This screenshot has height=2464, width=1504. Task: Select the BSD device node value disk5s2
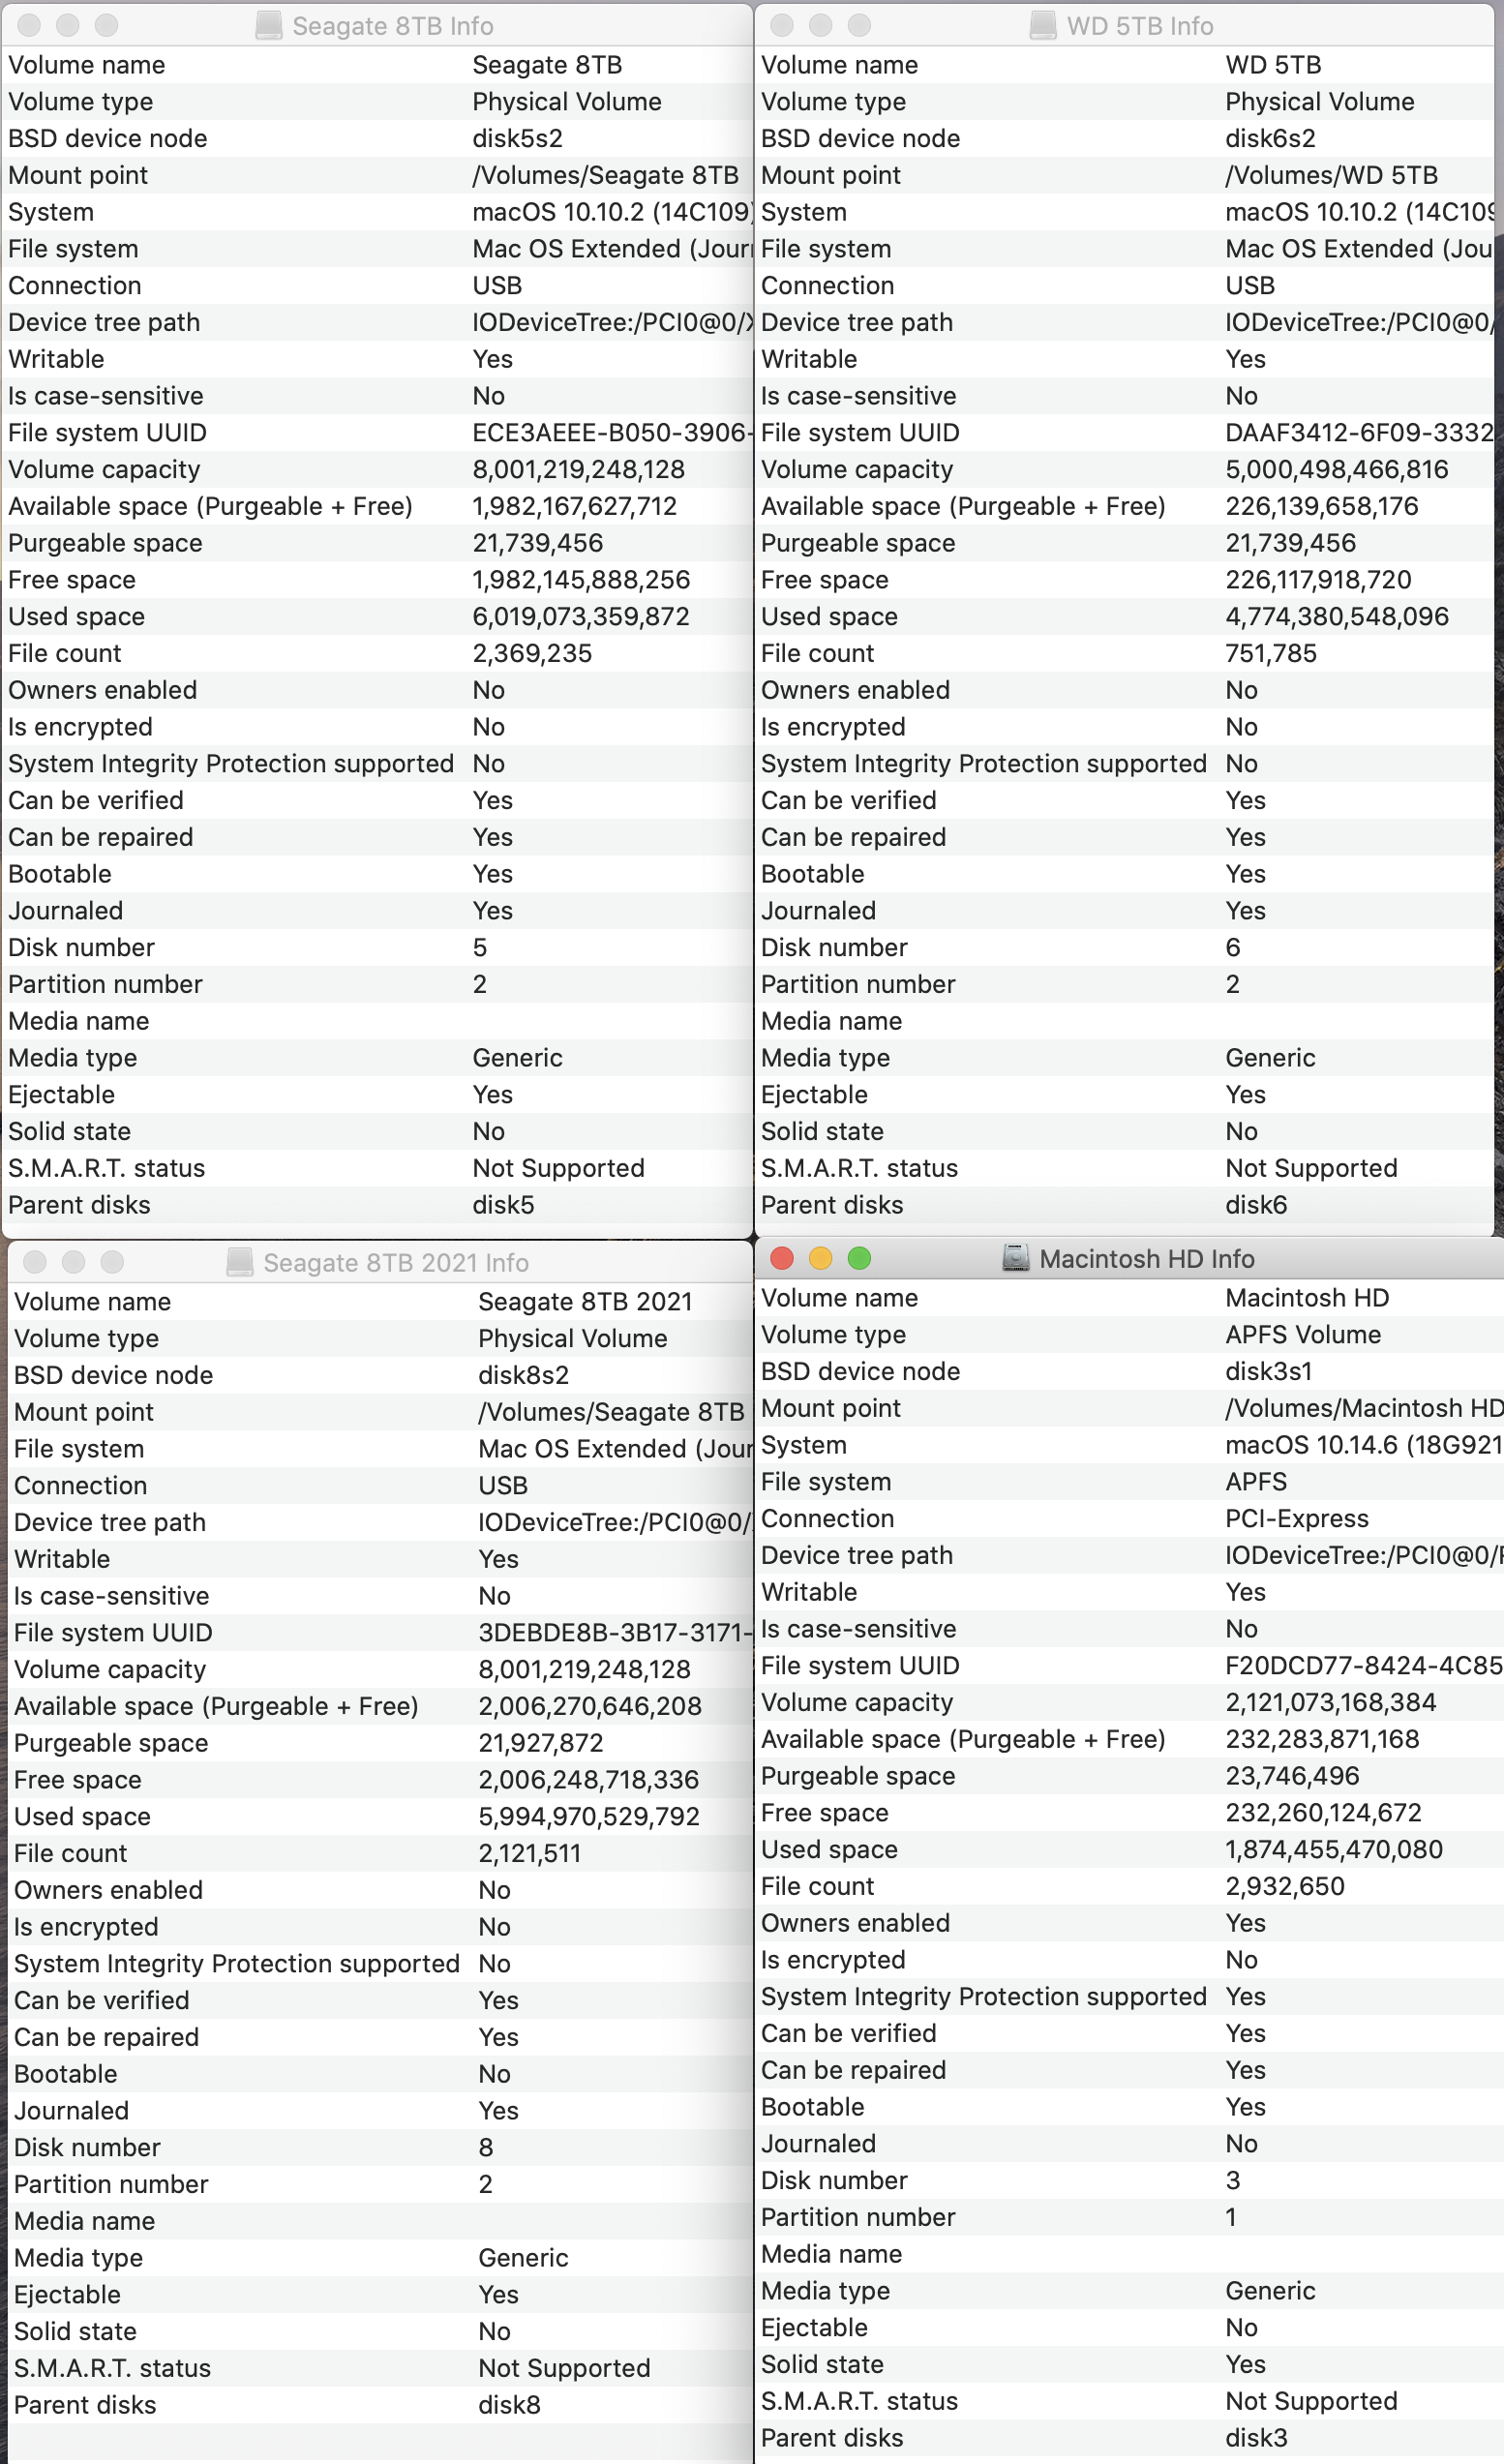(518, 138)
